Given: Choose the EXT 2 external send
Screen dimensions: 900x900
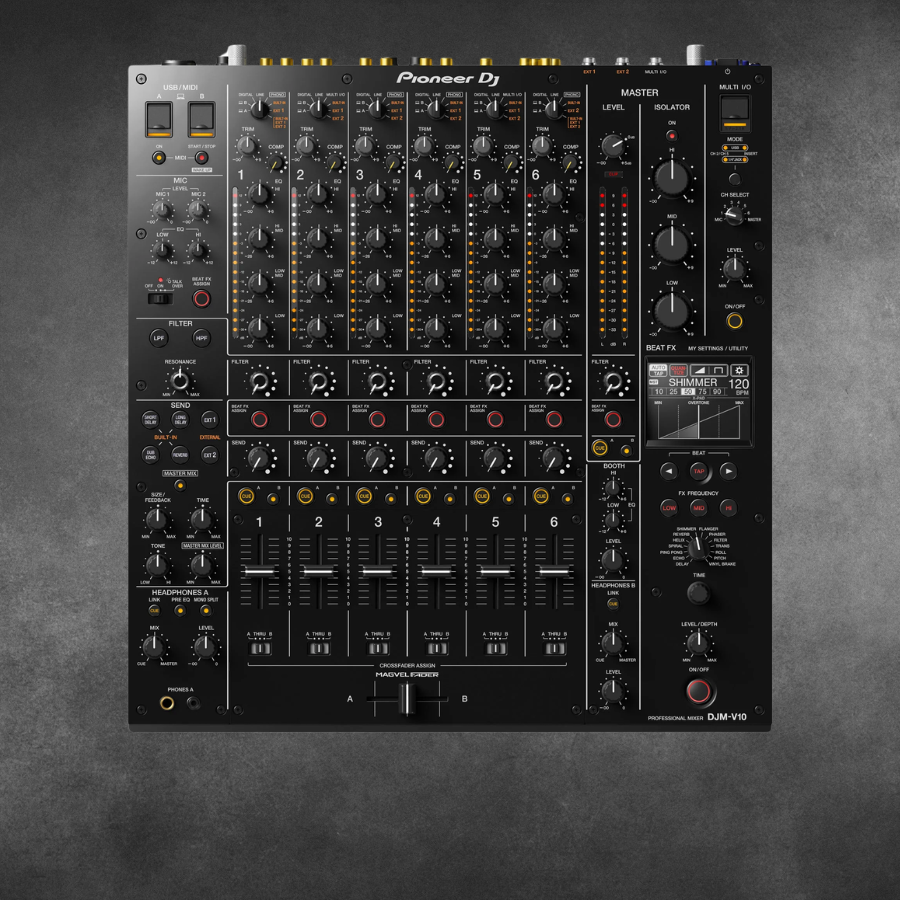Looking at the screenshot, I should pos(210,455).
